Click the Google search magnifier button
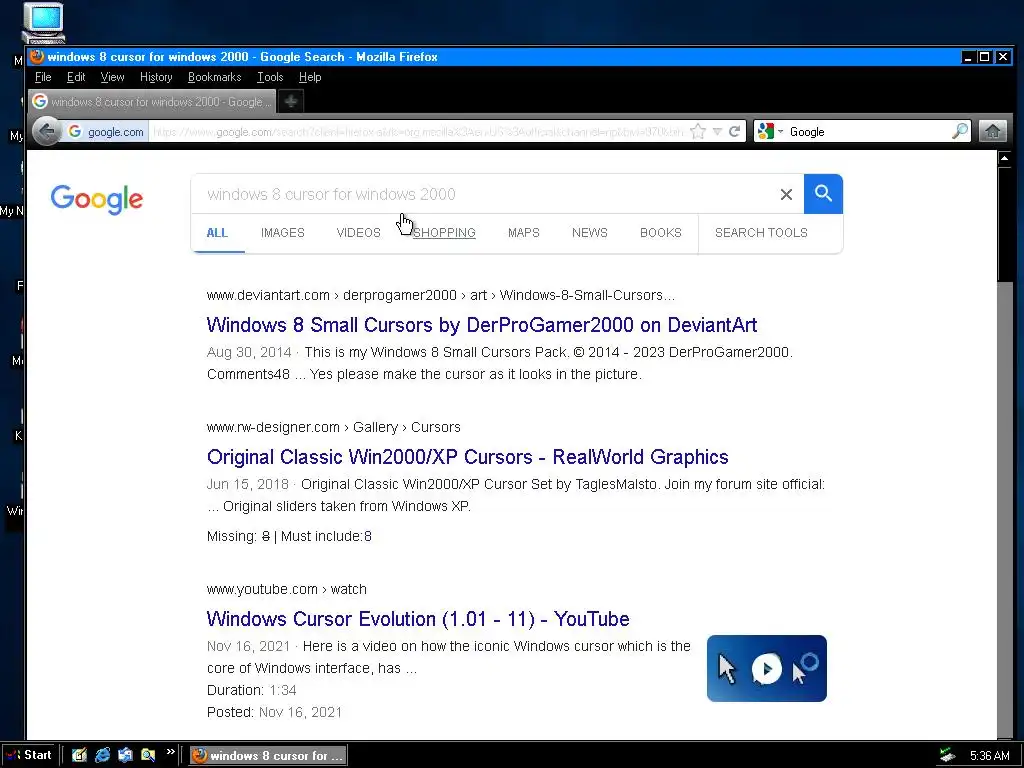The width and height of the screenshot is (1024, 768). coord(823,194)
